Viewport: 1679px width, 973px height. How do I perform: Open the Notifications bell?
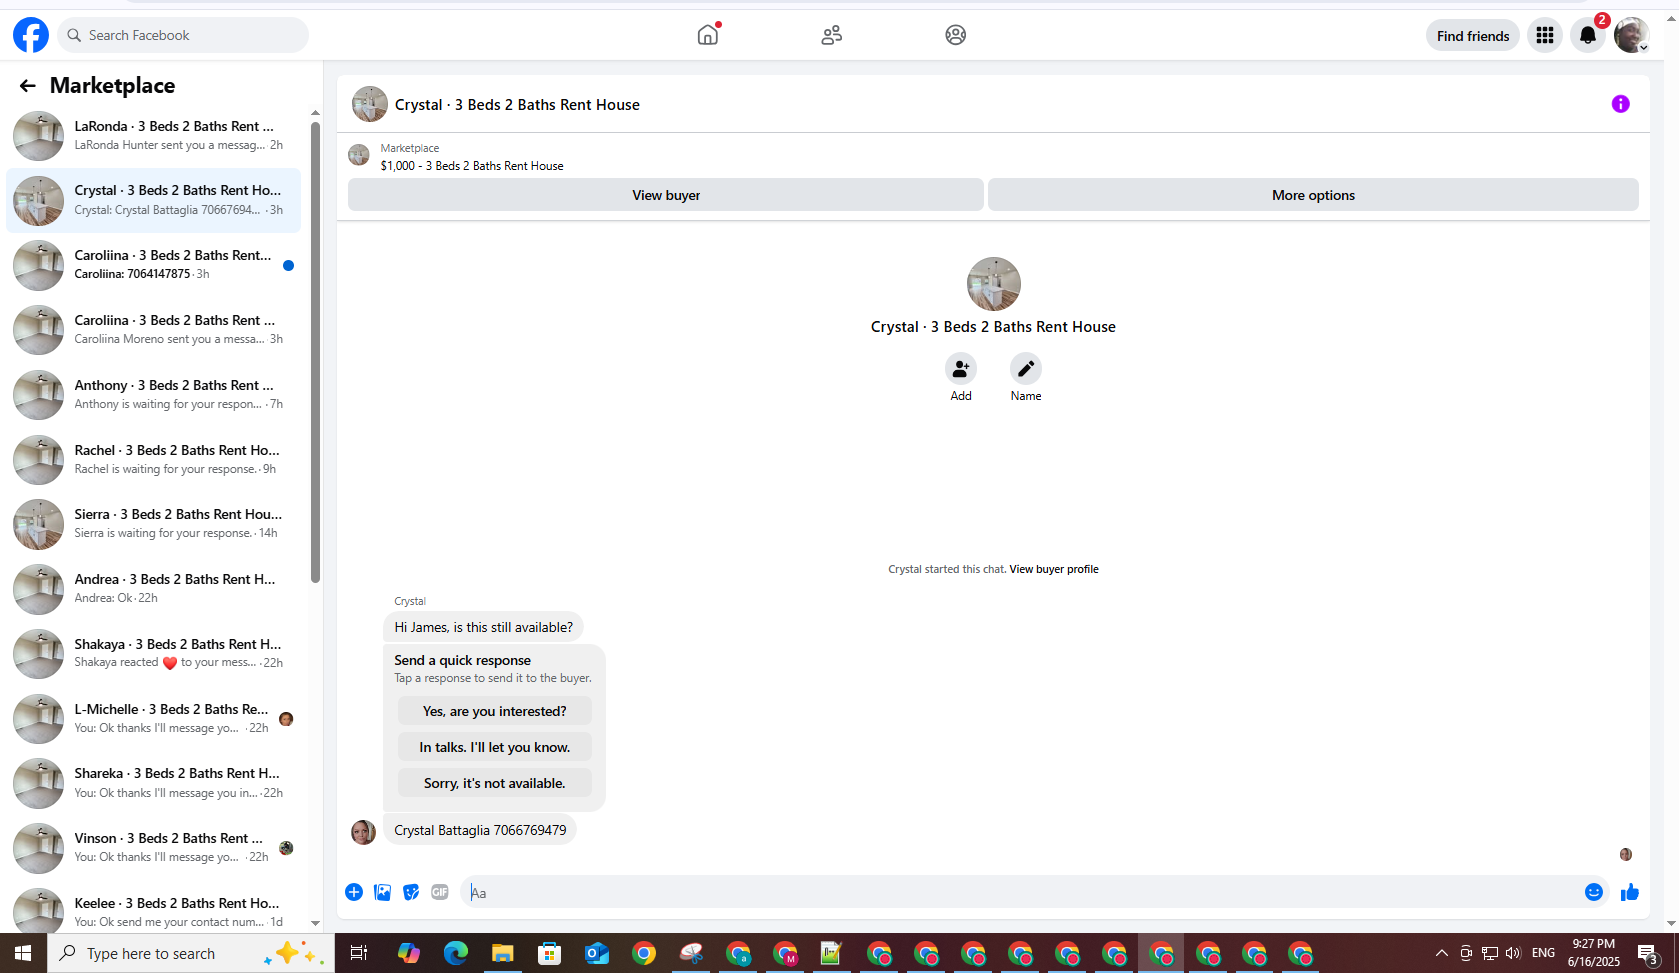1588,36
